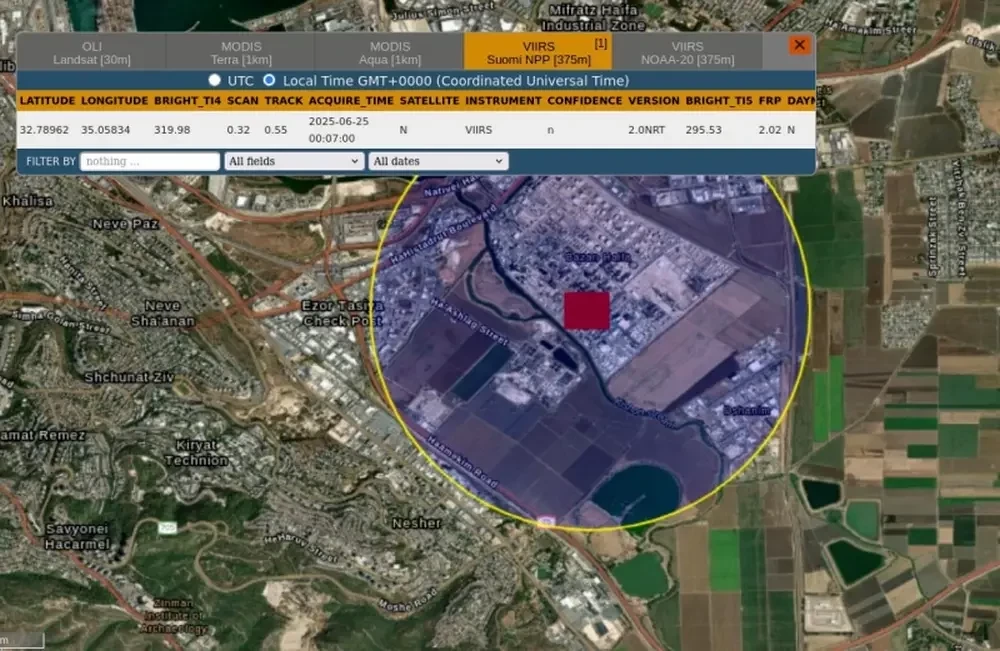Click the CONFIDENCE column header

coord(584,101)
